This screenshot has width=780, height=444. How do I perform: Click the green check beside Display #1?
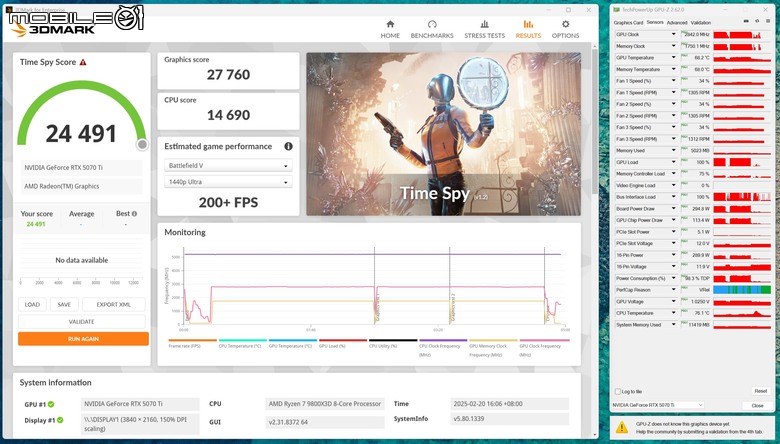60,420
